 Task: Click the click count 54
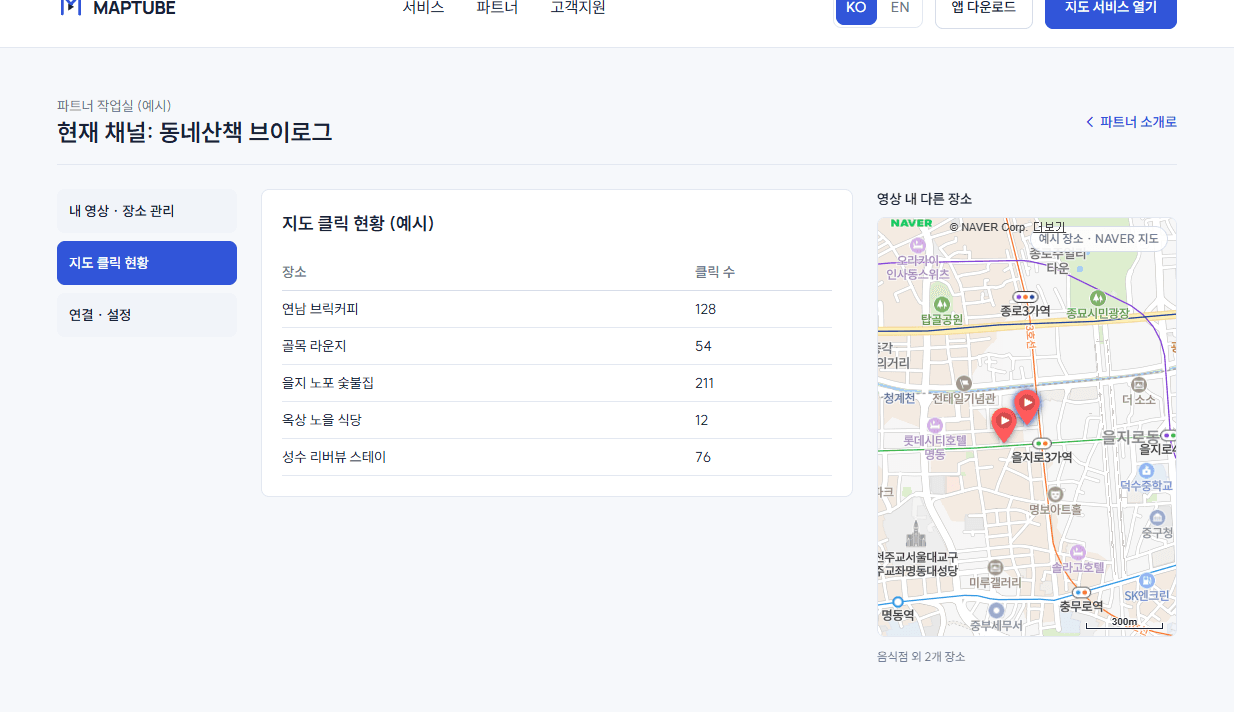[x=703, y=346]
